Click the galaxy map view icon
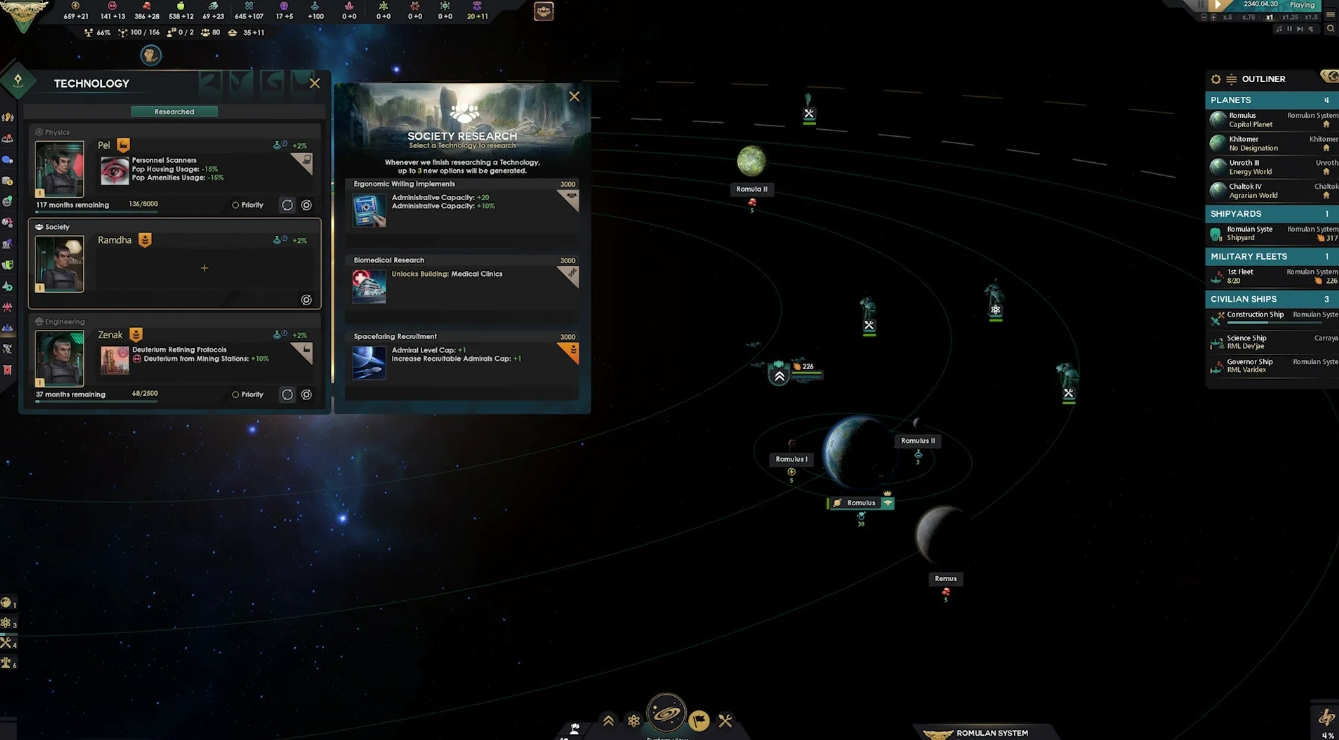Viewport: 1339px width, 740px height. coord(666,714)
